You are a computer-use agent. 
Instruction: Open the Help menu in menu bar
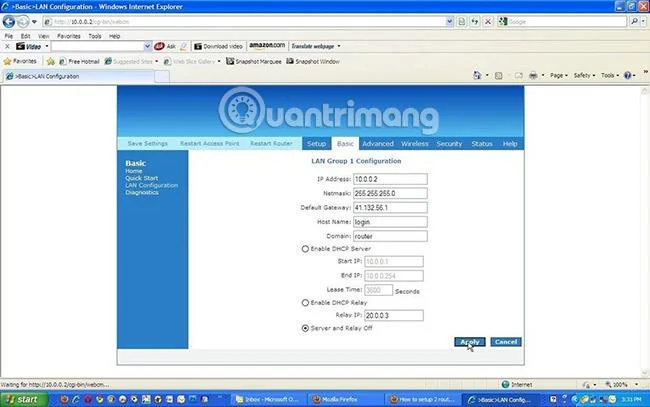pyautogui.click(x=114, y=36)
